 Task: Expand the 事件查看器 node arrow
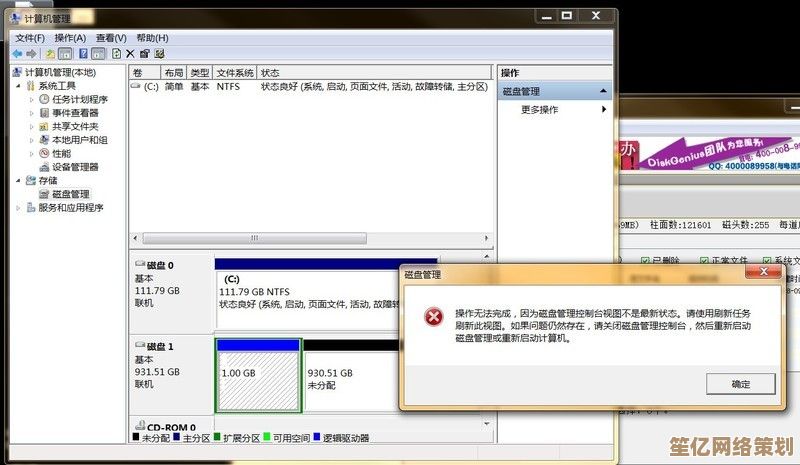32,113
